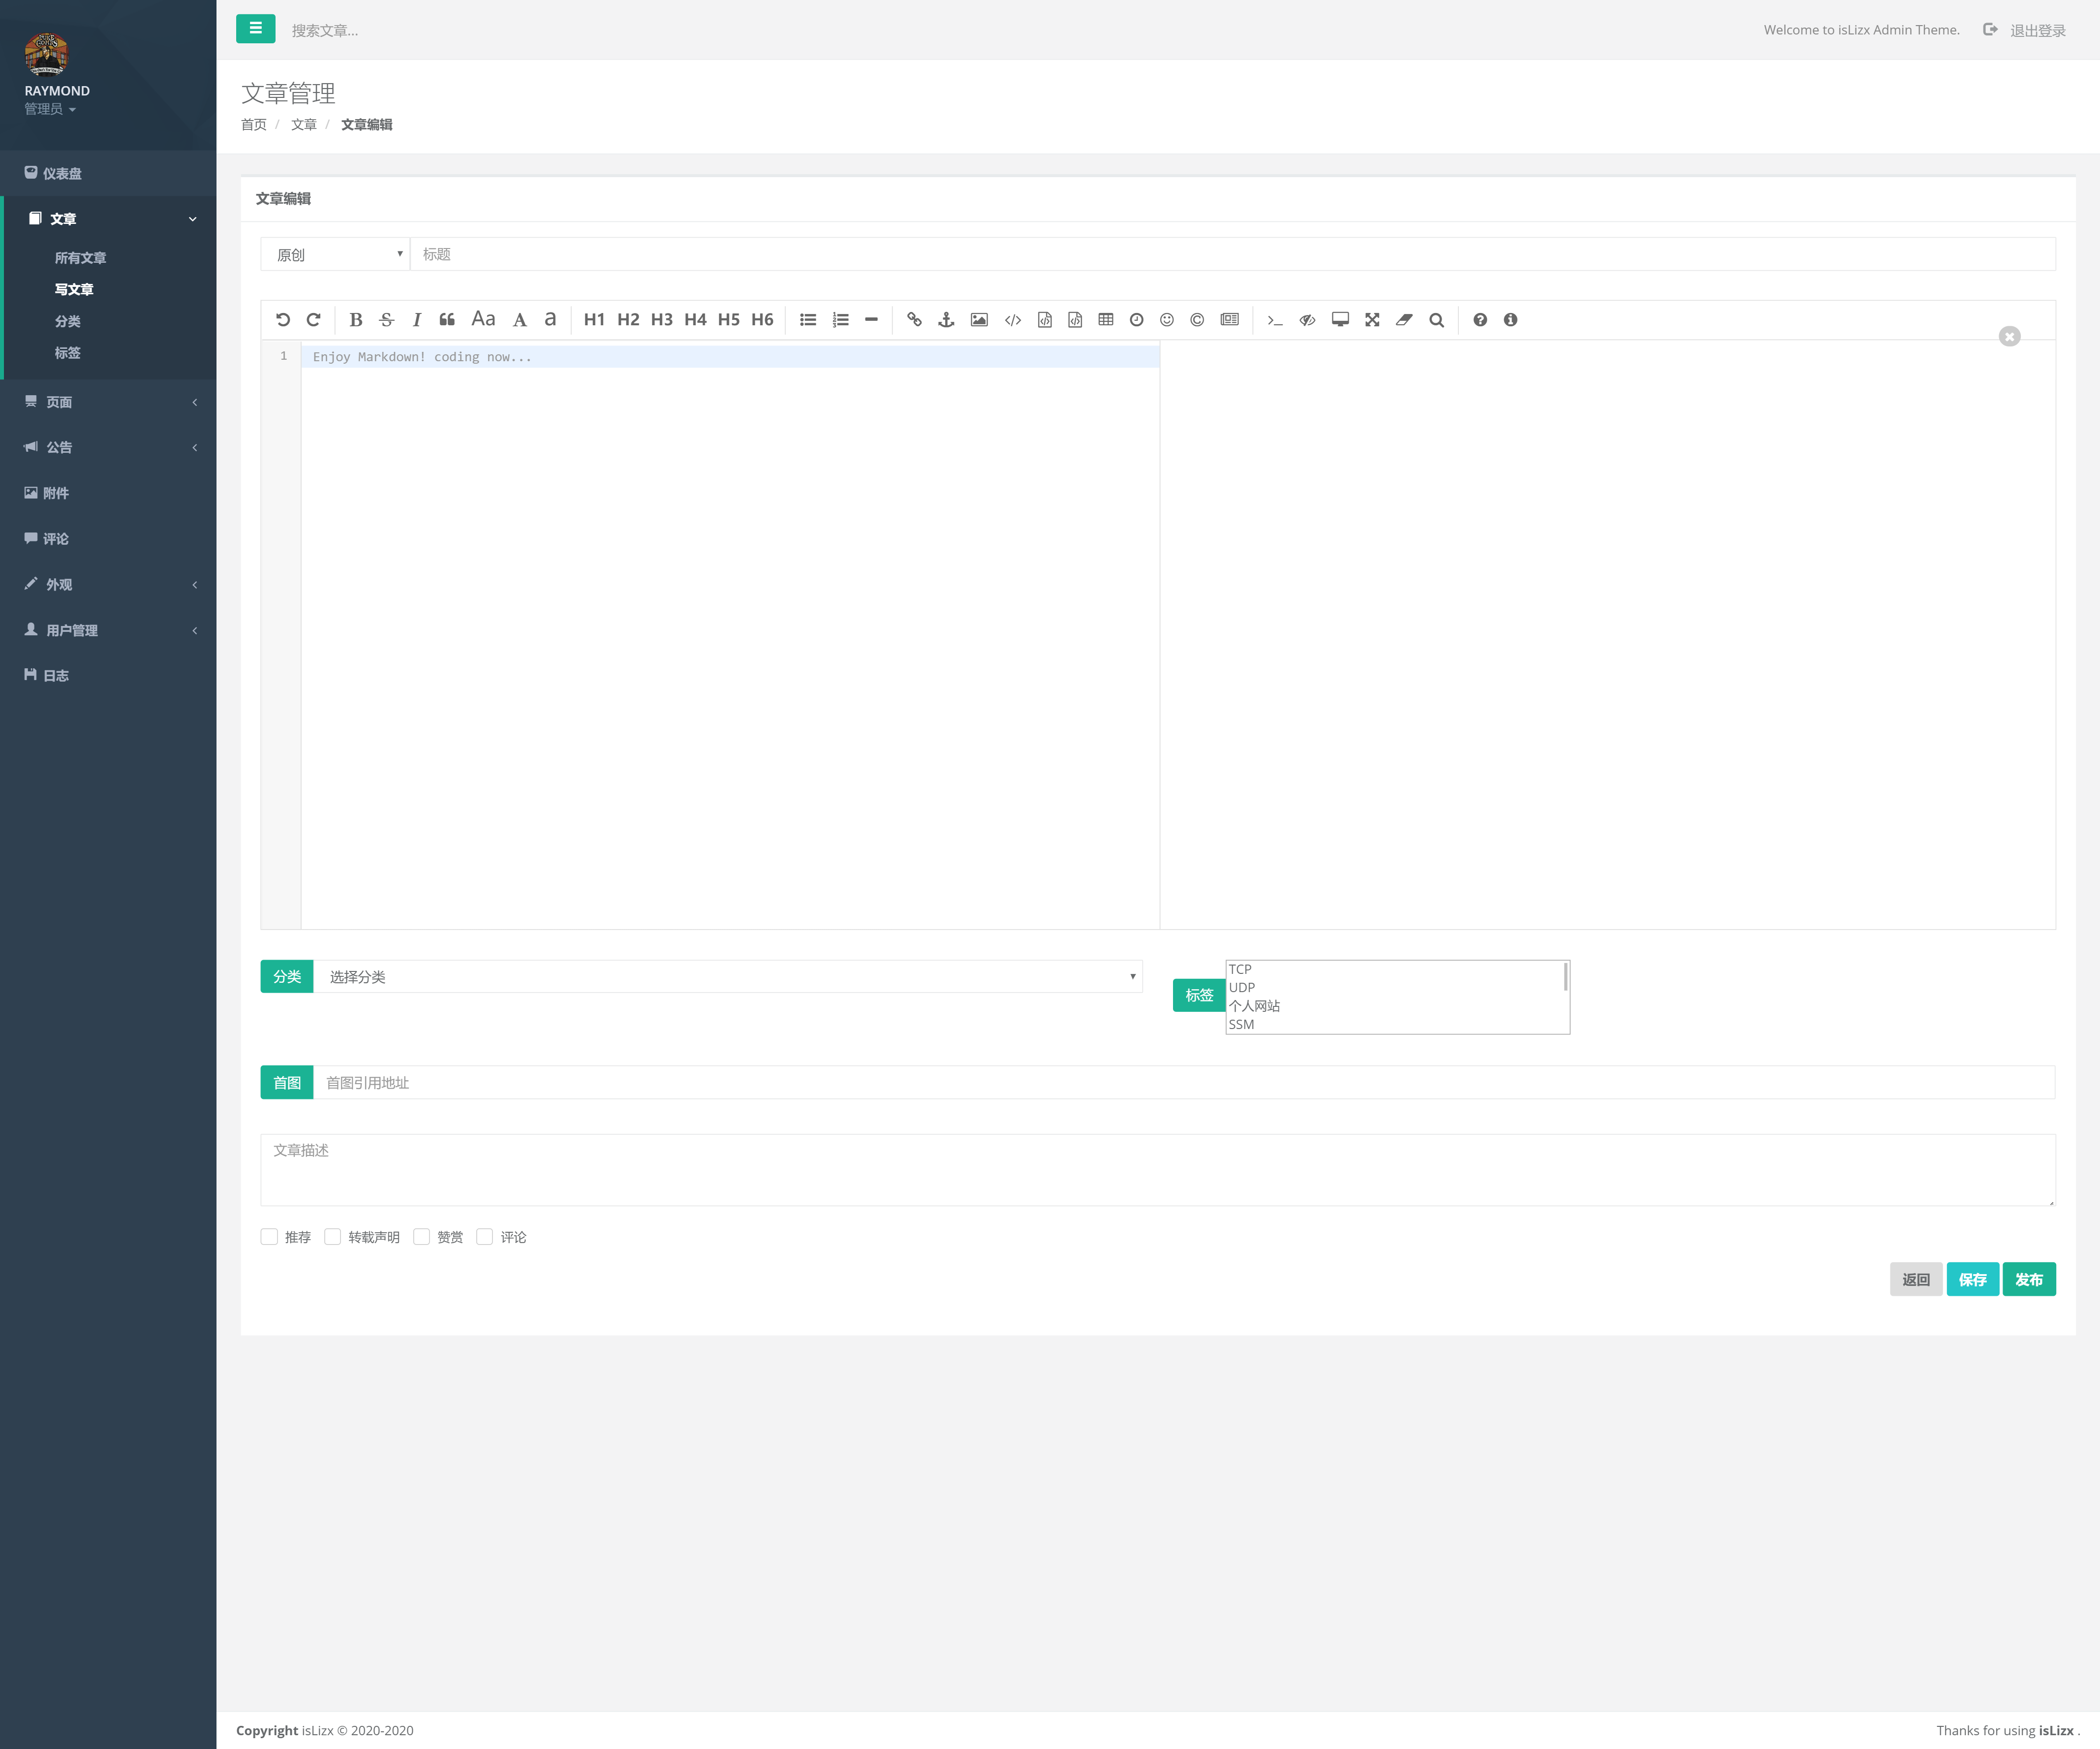Insert a link with the link icon
The height and width of the screenshot is (1749, 2100).
point(914,320)
